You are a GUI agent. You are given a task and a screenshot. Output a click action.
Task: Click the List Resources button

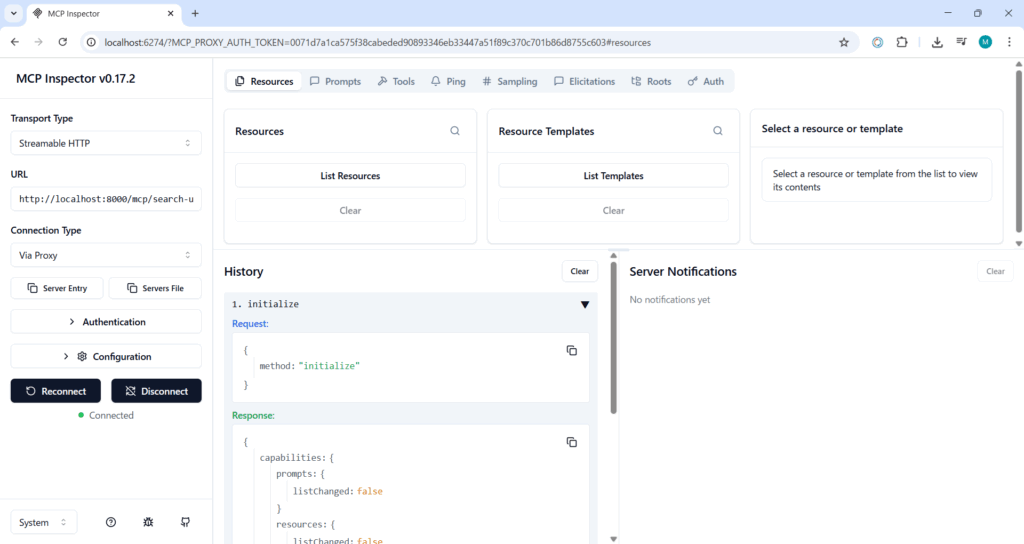[350, 176]
